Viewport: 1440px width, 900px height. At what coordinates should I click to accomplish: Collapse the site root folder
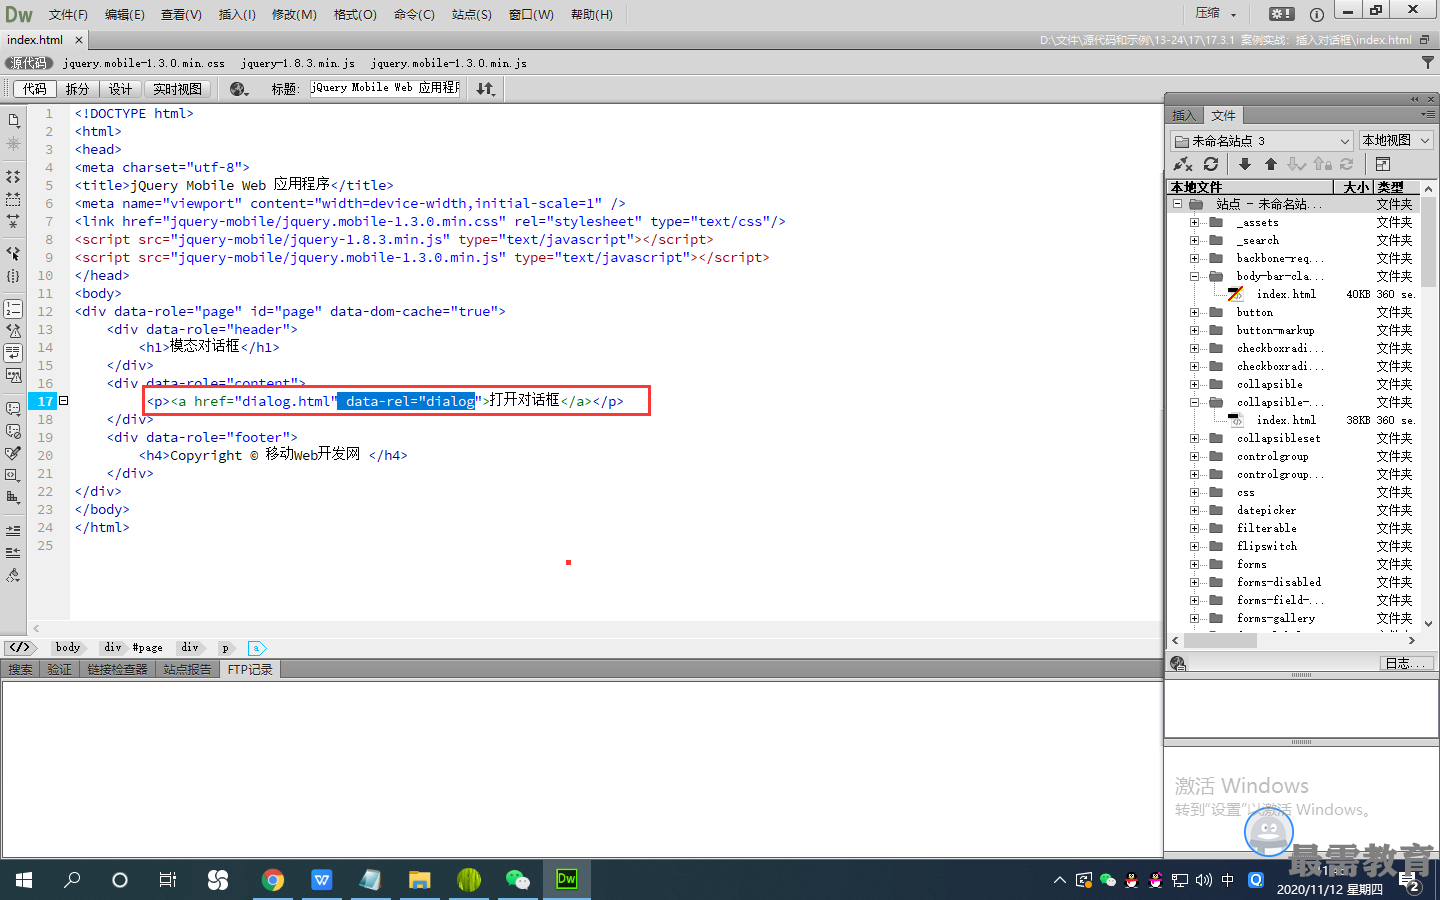tap(1177, 204)
